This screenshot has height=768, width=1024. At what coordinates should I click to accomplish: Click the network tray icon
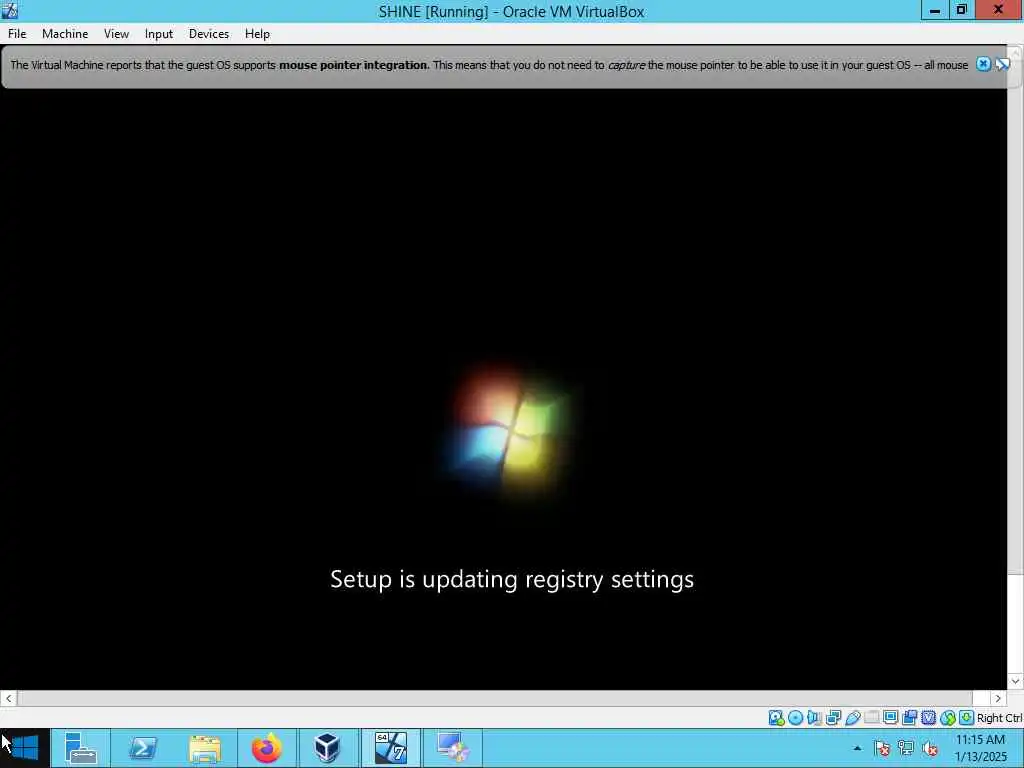pos(906,748)
